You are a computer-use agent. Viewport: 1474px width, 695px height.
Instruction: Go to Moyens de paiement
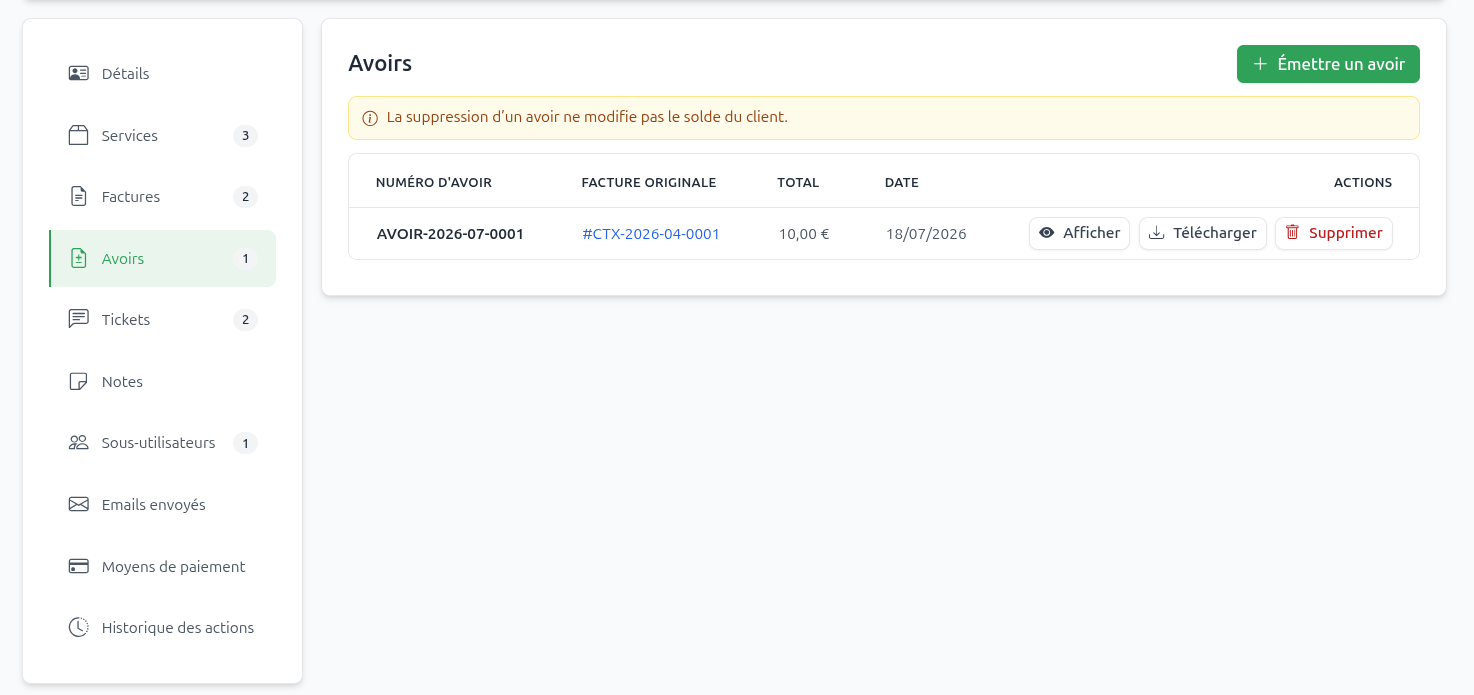coord(162,566)
